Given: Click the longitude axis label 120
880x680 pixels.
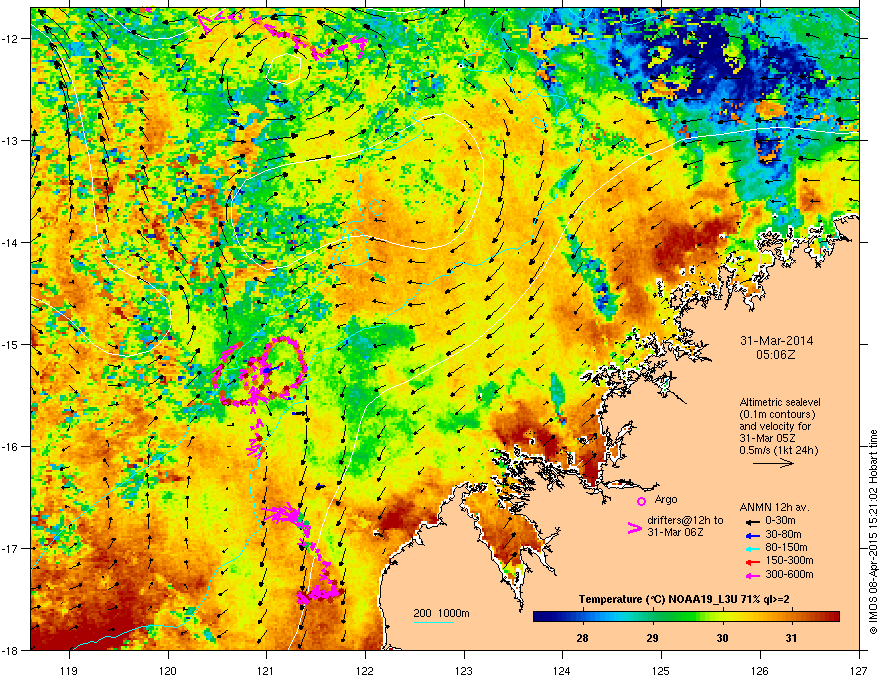Looking at the screenshot, I should [x=168, y=670].
